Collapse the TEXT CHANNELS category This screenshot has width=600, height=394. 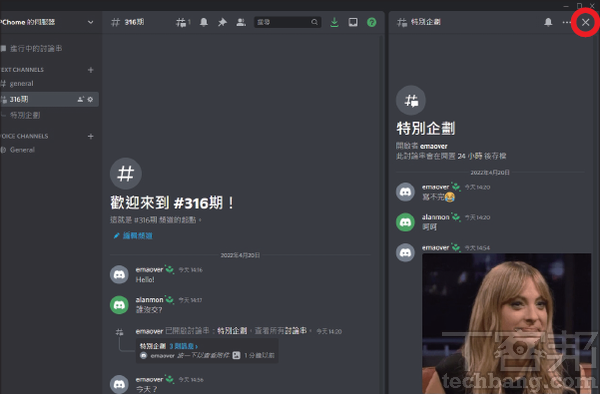[22, 70]
